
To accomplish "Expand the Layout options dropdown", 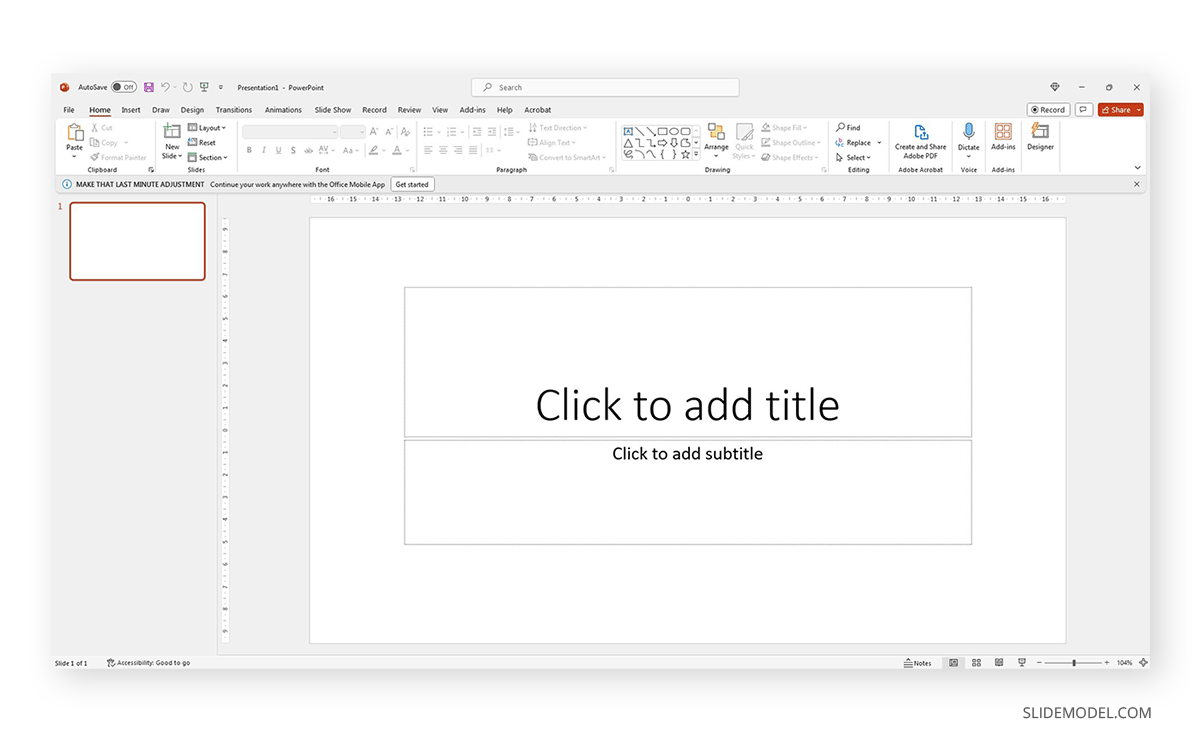I will (x=207, y=127).
